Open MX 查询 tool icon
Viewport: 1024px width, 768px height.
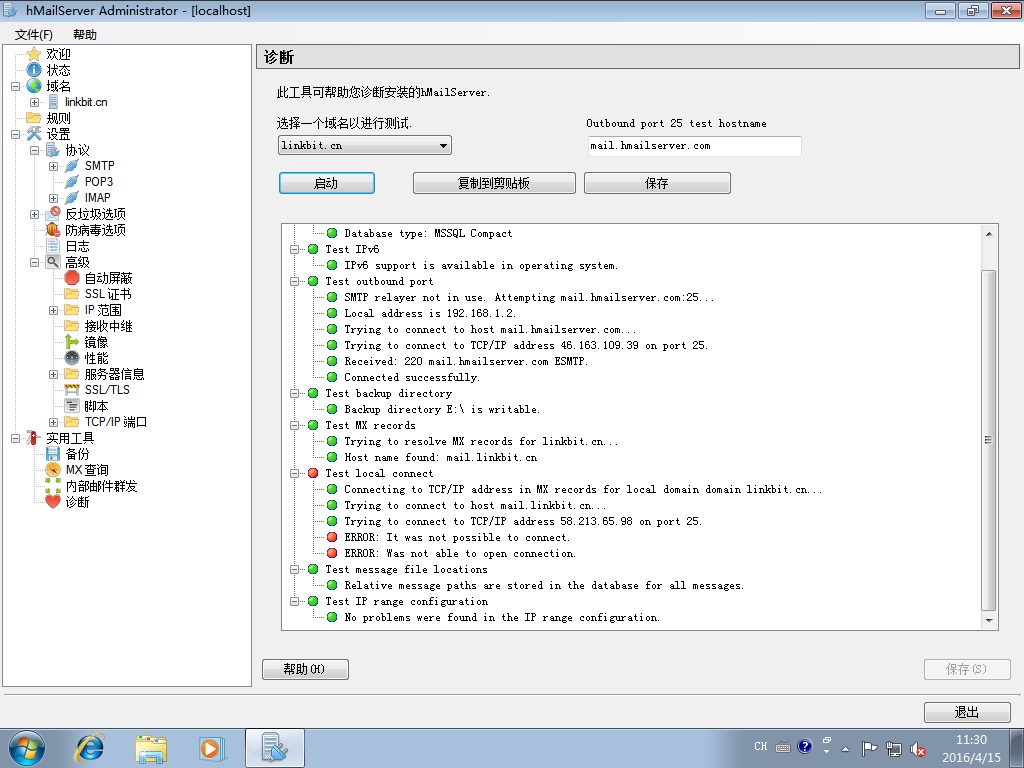tap(53, 470)
